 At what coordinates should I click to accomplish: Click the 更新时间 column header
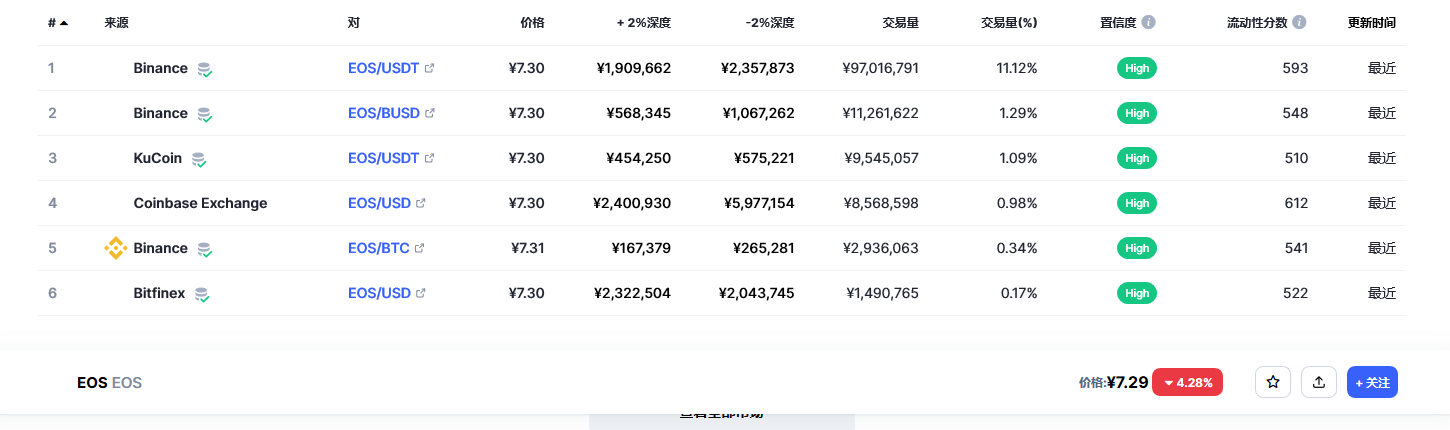click(x=1370, y=22)
